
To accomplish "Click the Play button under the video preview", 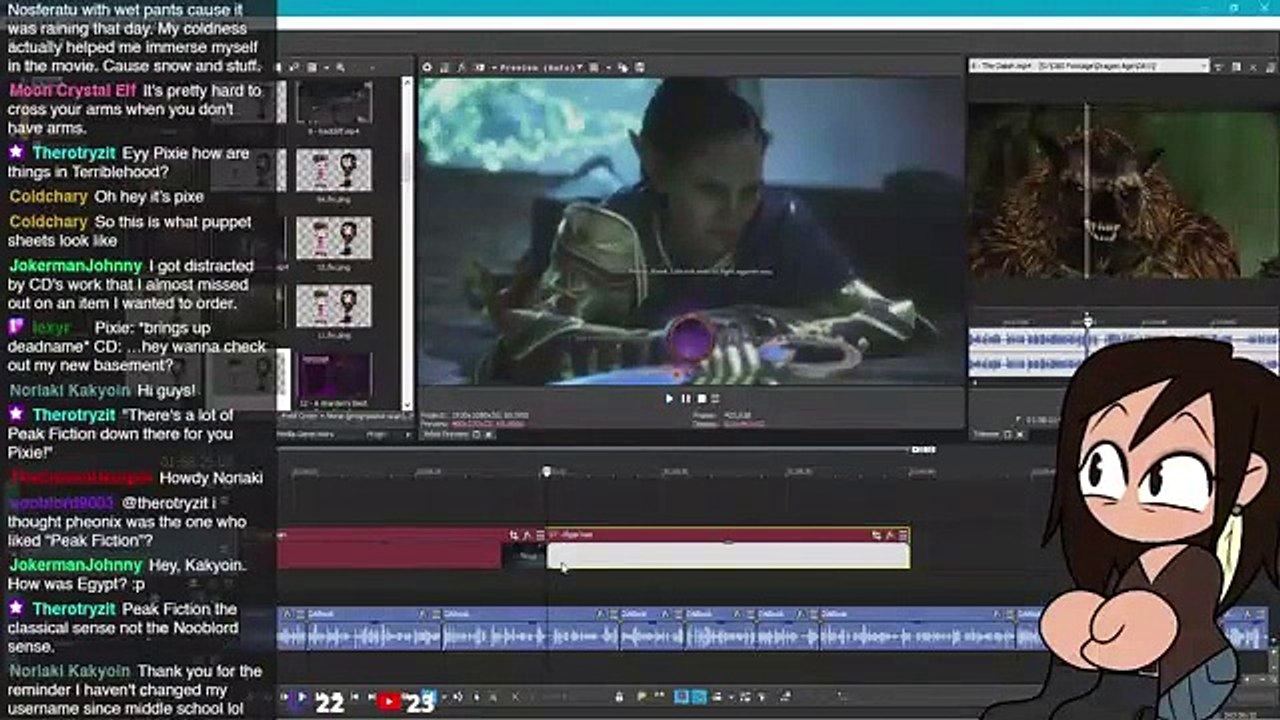I will (669, 398).
